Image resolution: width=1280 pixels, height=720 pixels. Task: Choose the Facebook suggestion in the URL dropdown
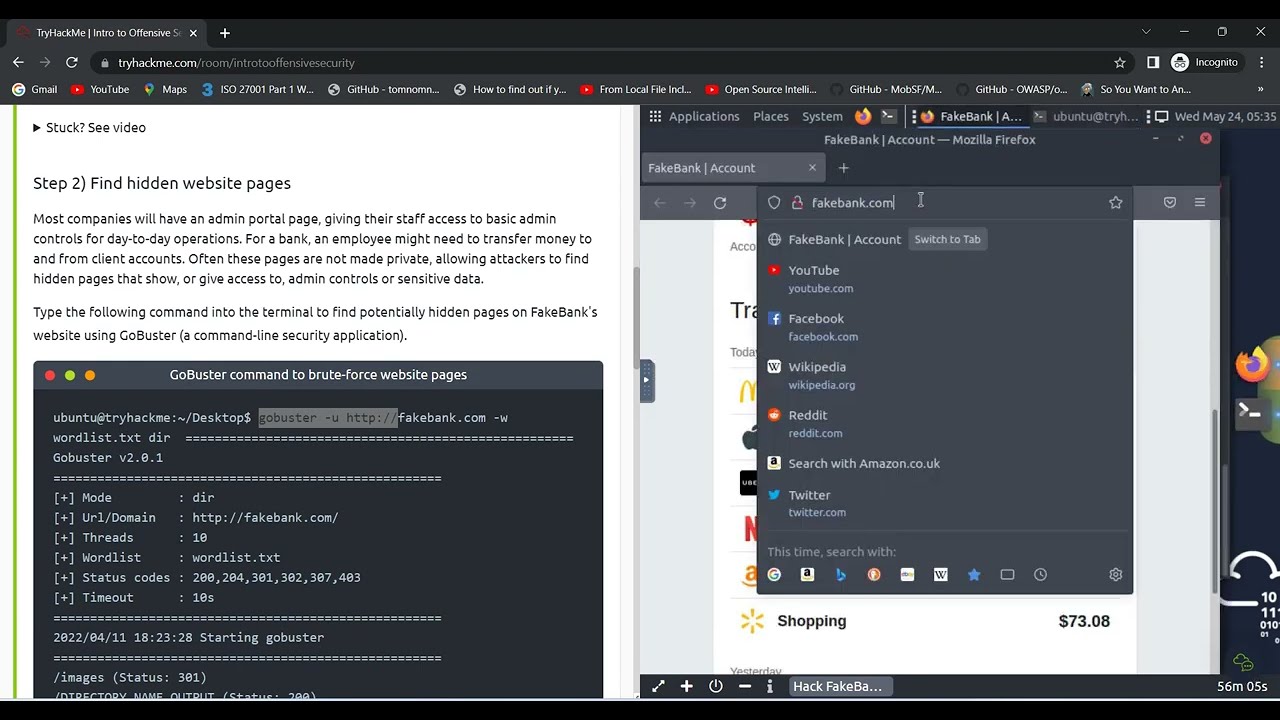pos(944,327)
